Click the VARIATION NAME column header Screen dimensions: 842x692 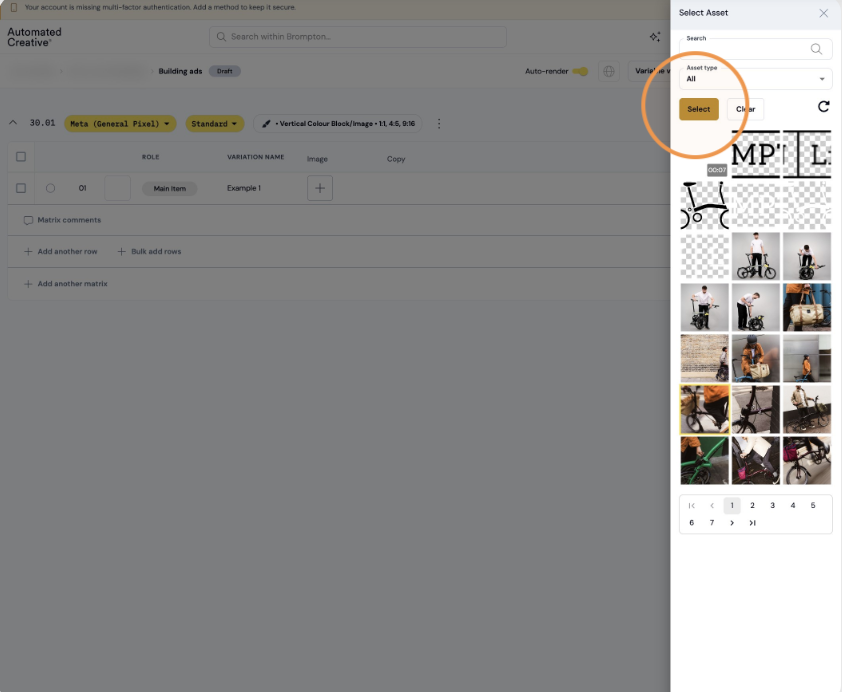(256, 157)
